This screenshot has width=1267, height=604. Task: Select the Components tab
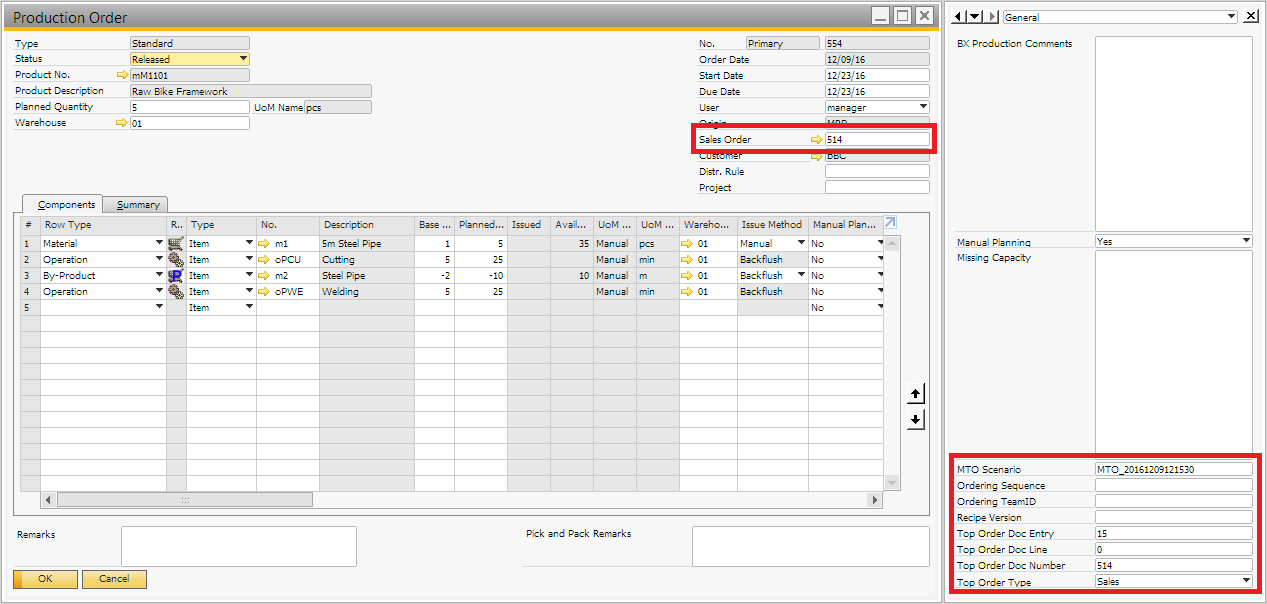(x=66, y=205)
